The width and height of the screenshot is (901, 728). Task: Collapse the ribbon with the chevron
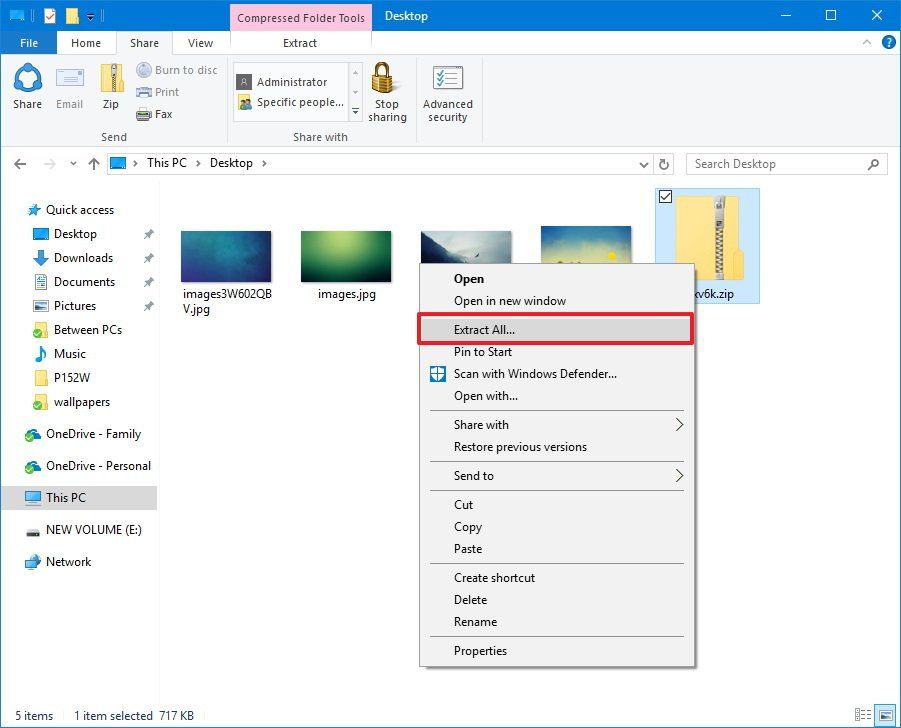pyautogui.click(x=867, y=43)
